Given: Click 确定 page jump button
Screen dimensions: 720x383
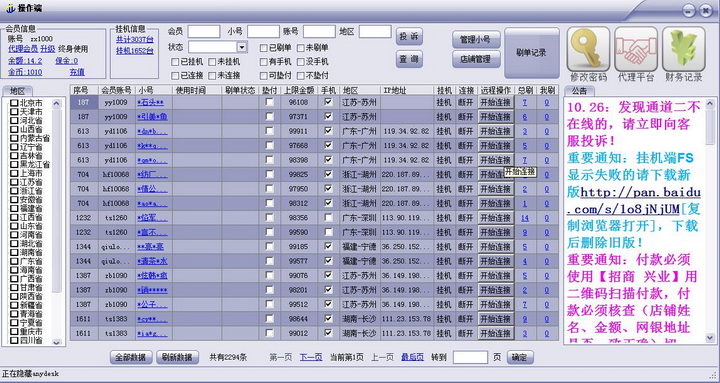Looking at the screenshot, I should pyautogui.click(x=520, y=357).
